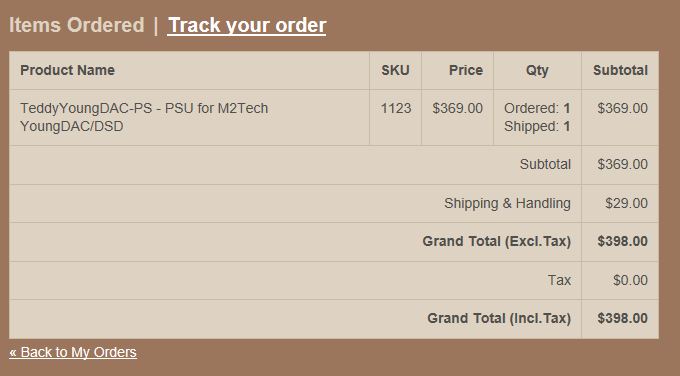
Task: Click the SKU column header
Action: (x=395, y=70)
